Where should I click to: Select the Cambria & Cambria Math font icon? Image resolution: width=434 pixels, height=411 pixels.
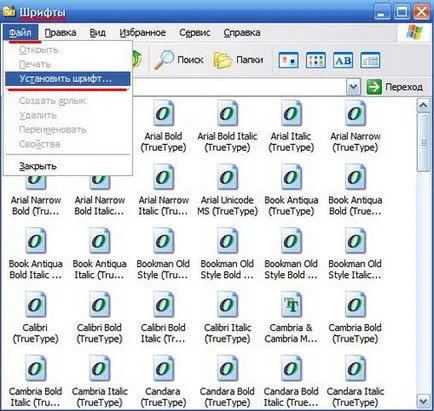[x=291, y=305]
